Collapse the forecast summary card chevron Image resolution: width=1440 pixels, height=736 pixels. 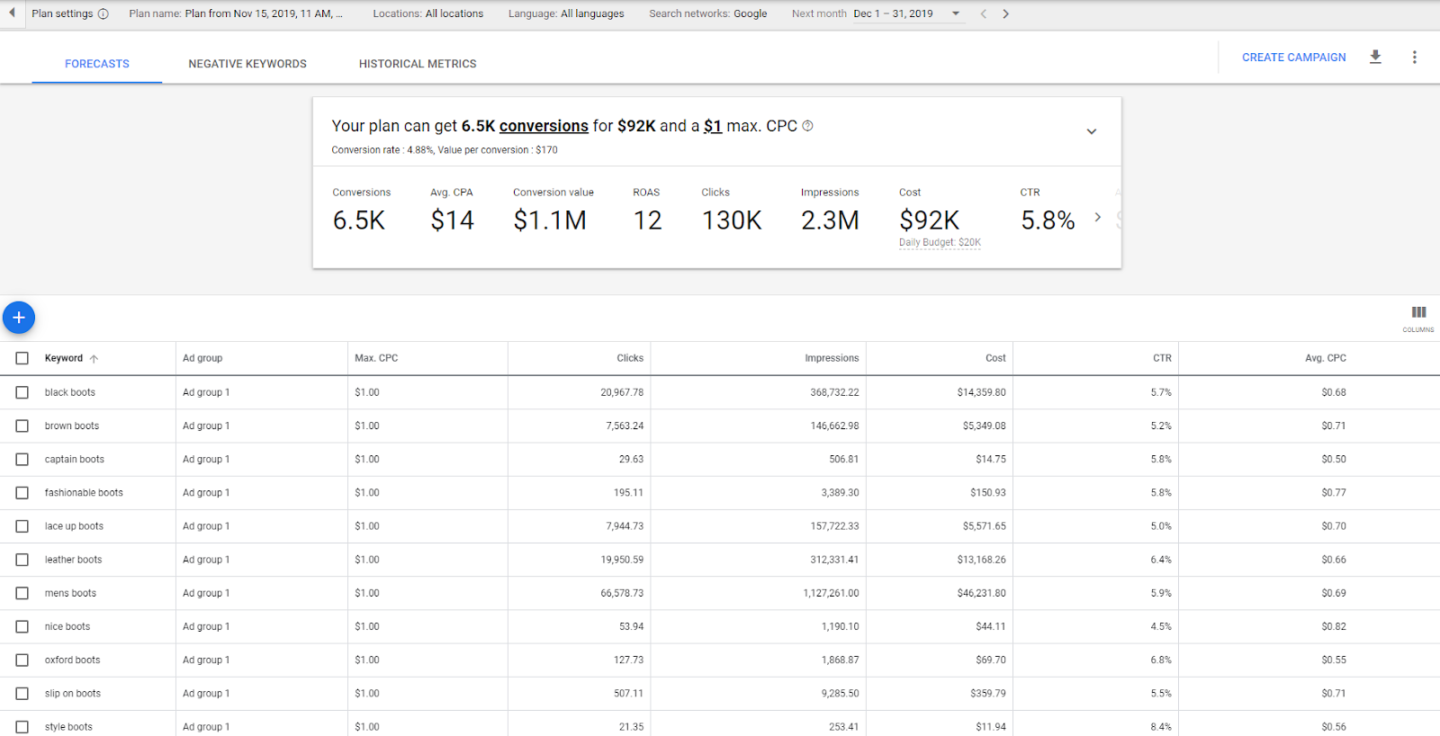click(1091, 131)
